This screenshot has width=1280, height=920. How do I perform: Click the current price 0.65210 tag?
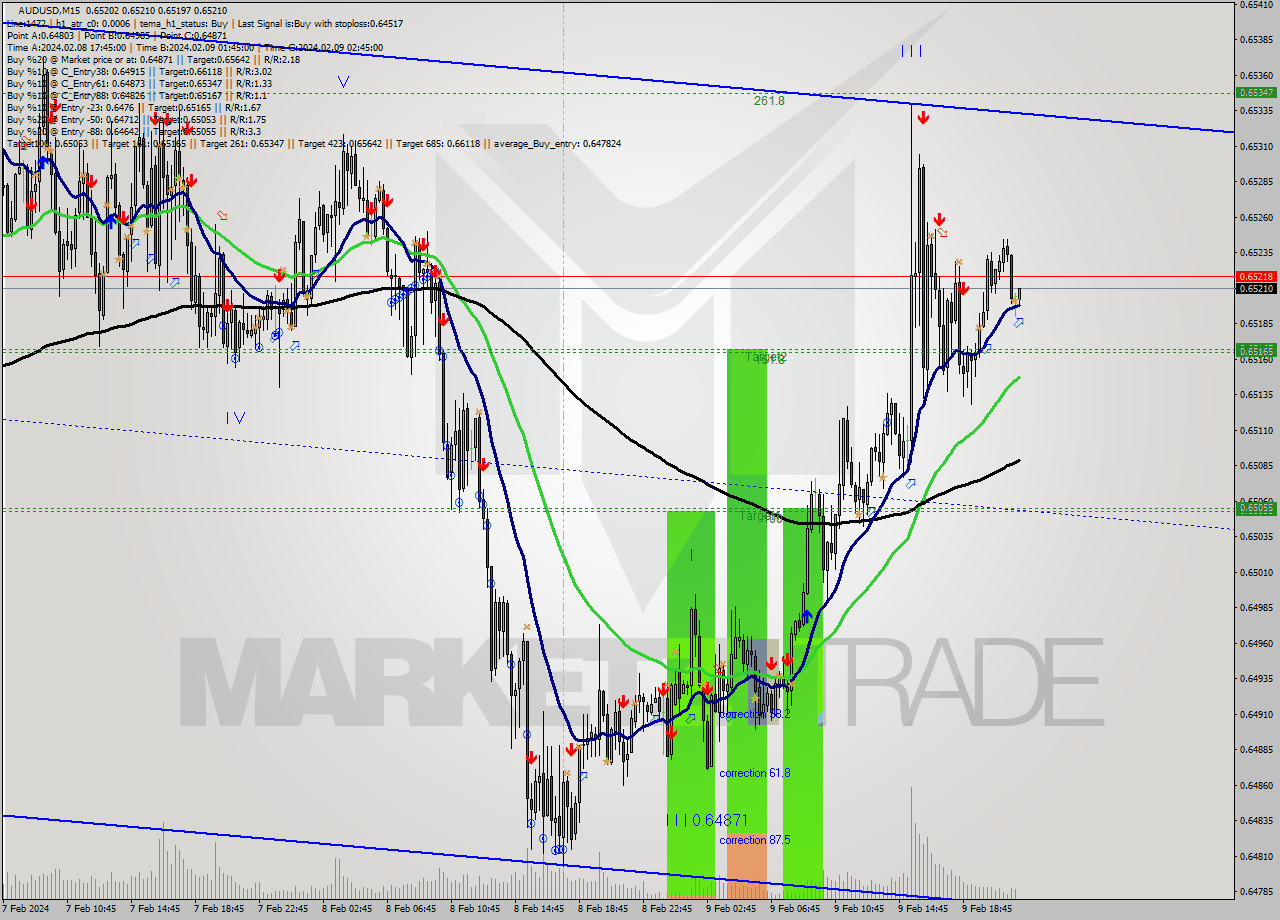point(1256,288)
